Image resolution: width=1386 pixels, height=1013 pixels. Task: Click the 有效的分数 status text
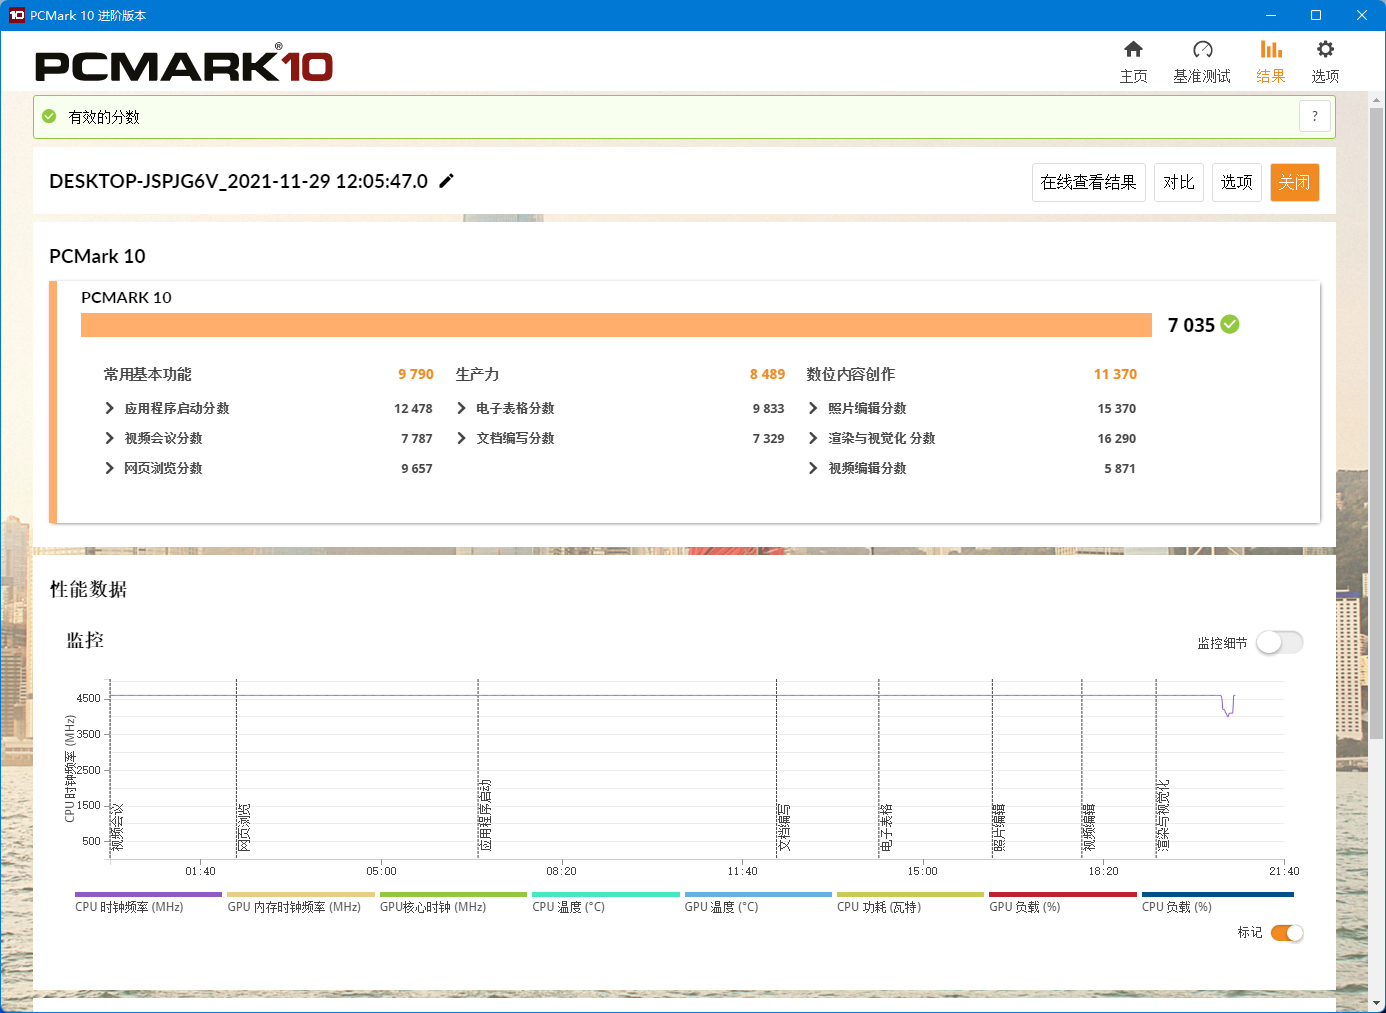[104, 117]
